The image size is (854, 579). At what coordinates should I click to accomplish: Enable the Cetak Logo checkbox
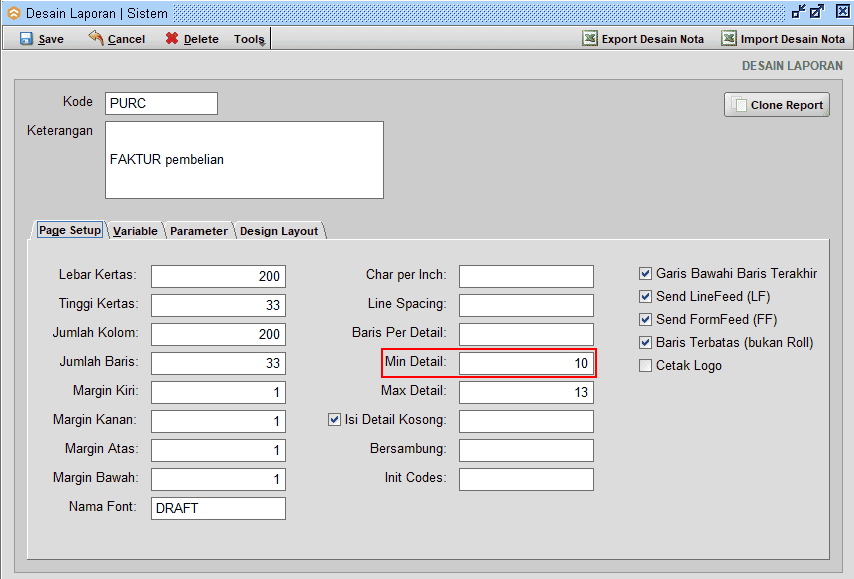645,365
